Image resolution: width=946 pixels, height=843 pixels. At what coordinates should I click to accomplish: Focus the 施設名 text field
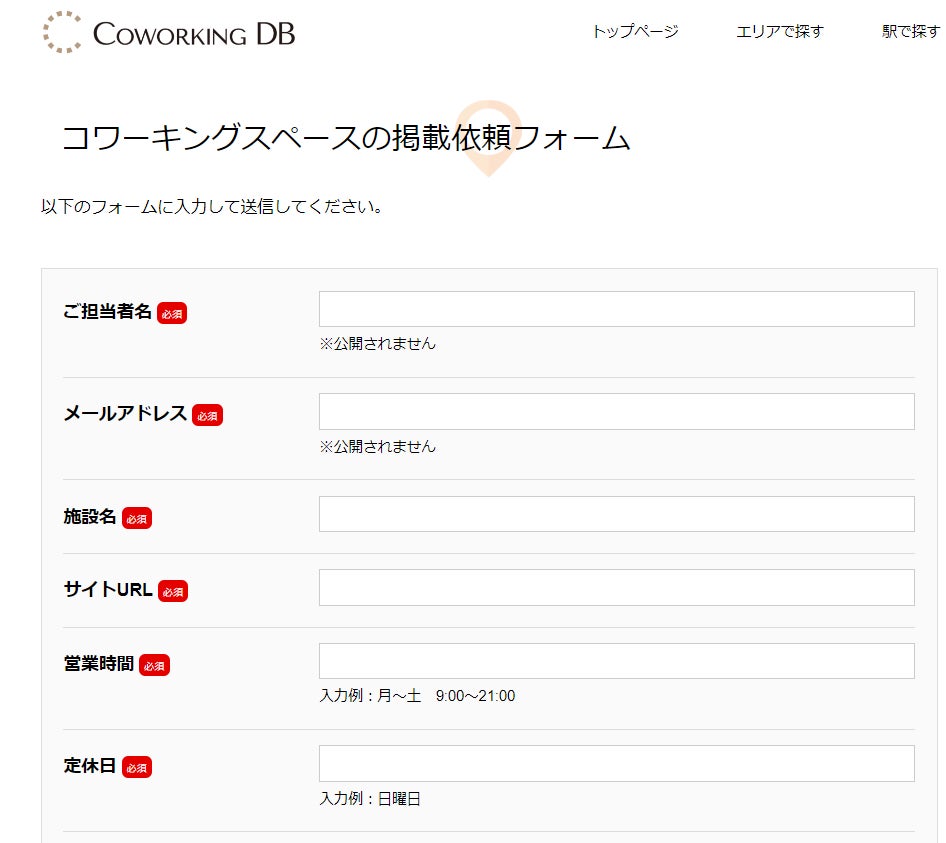617,514
